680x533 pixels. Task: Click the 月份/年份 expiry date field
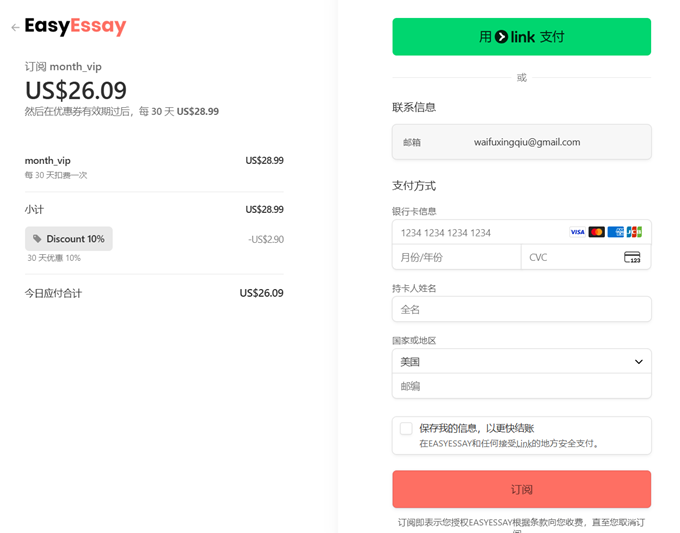pyautogui.click(x=456, y=257)
